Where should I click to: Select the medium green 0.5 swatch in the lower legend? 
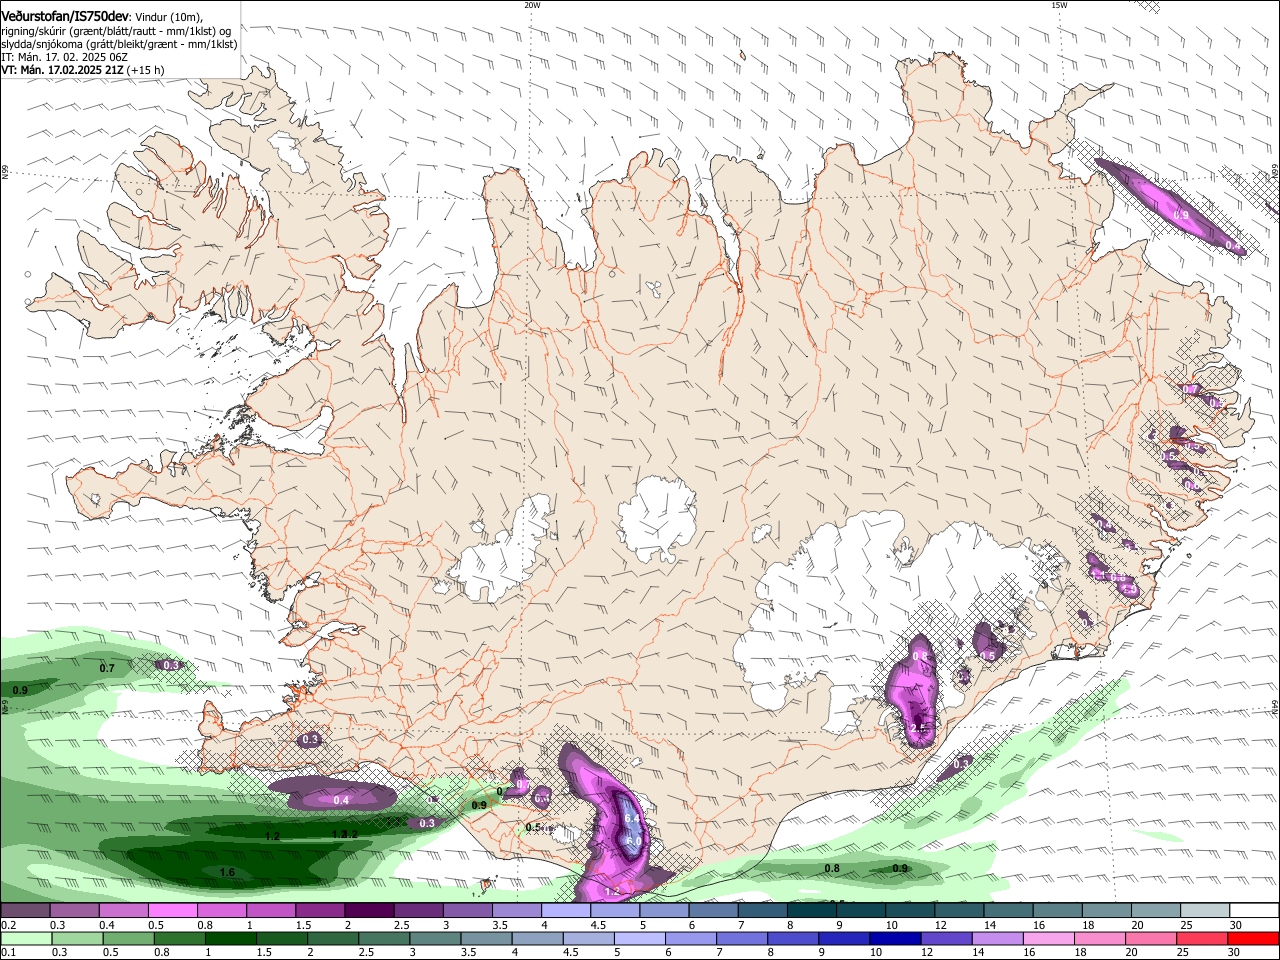pos(128,938)
